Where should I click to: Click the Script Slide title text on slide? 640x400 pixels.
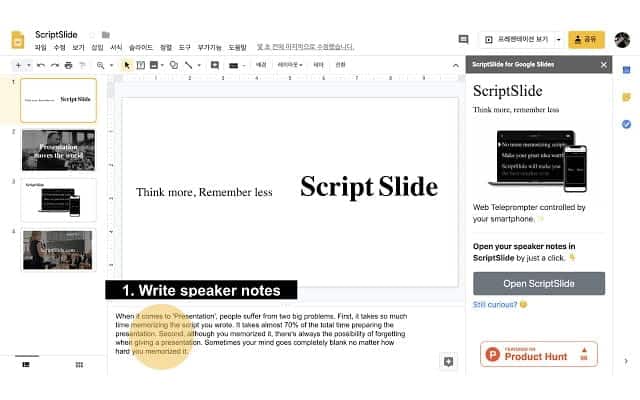369,187
